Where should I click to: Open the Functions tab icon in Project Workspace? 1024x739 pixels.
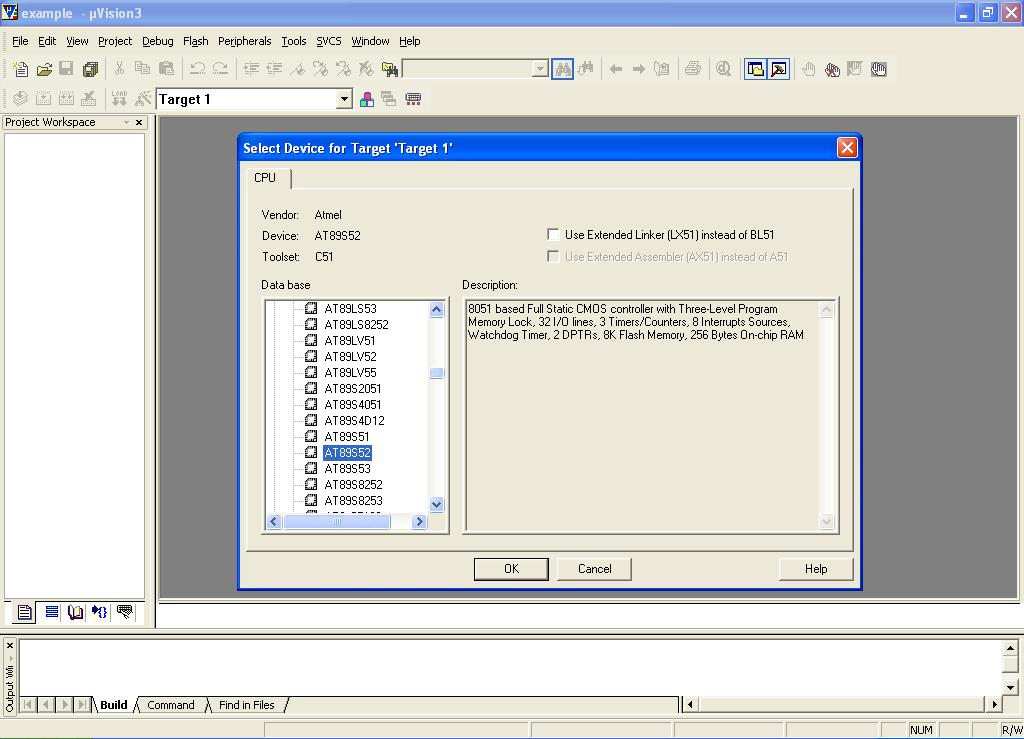click(99, 612)
